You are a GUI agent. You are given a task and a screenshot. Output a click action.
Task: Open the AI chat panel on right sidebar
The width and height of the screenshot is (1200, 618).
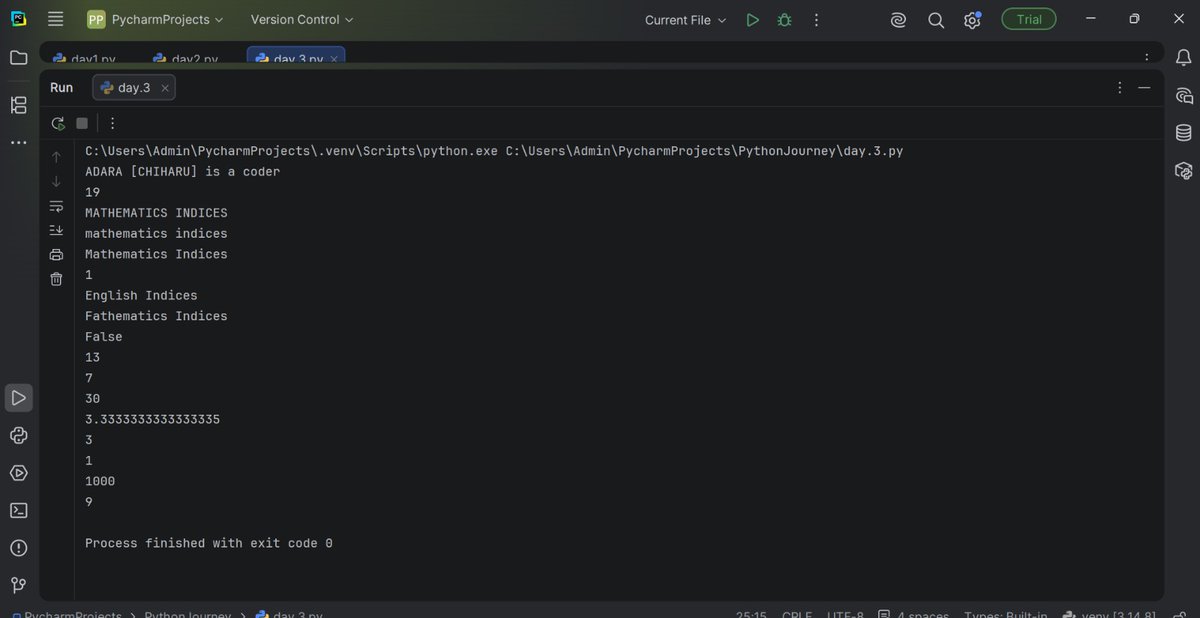point(1184,96)
